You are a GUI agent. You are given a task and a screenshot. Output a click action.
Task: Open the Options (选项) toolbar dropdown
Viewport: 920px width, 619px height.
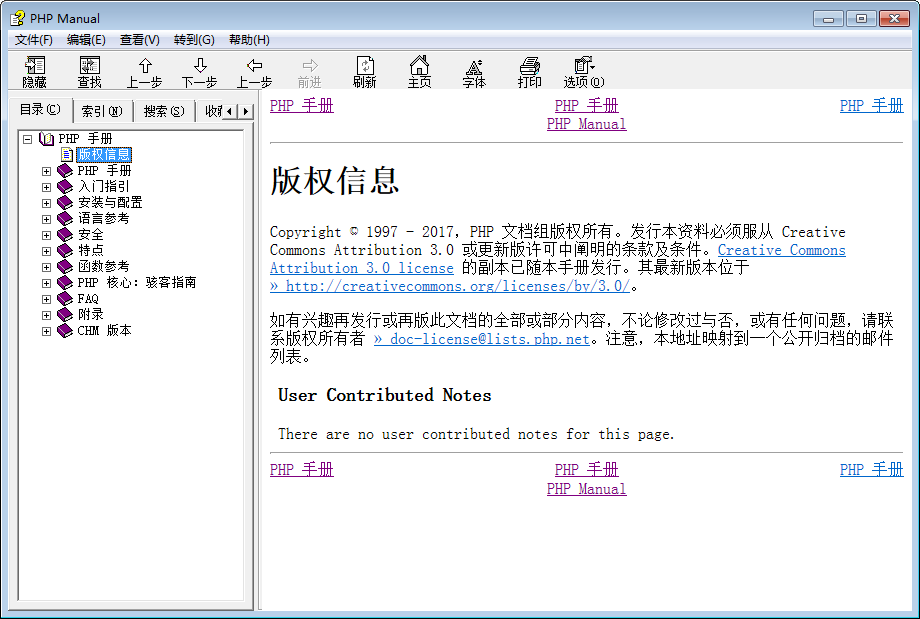[x=584, y=66]
